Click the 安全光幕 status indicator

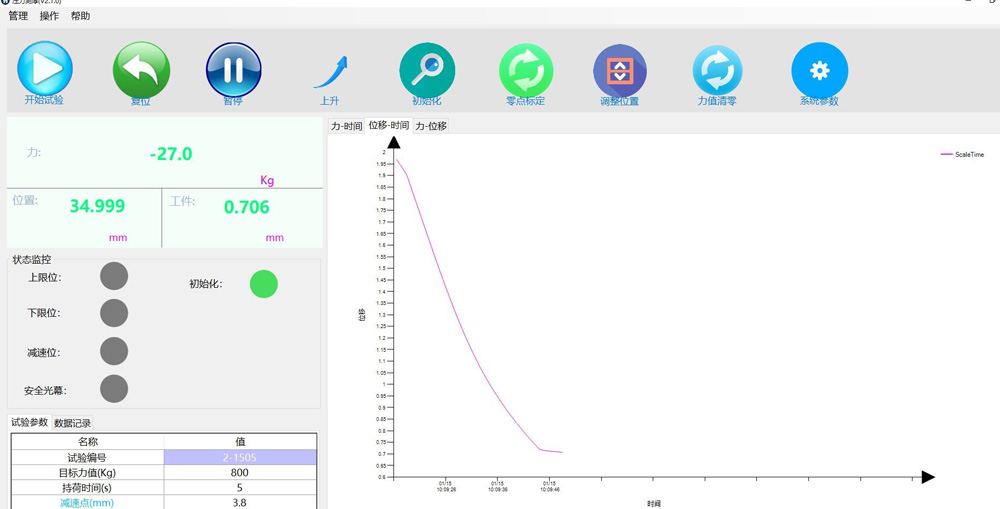(114, 389)
